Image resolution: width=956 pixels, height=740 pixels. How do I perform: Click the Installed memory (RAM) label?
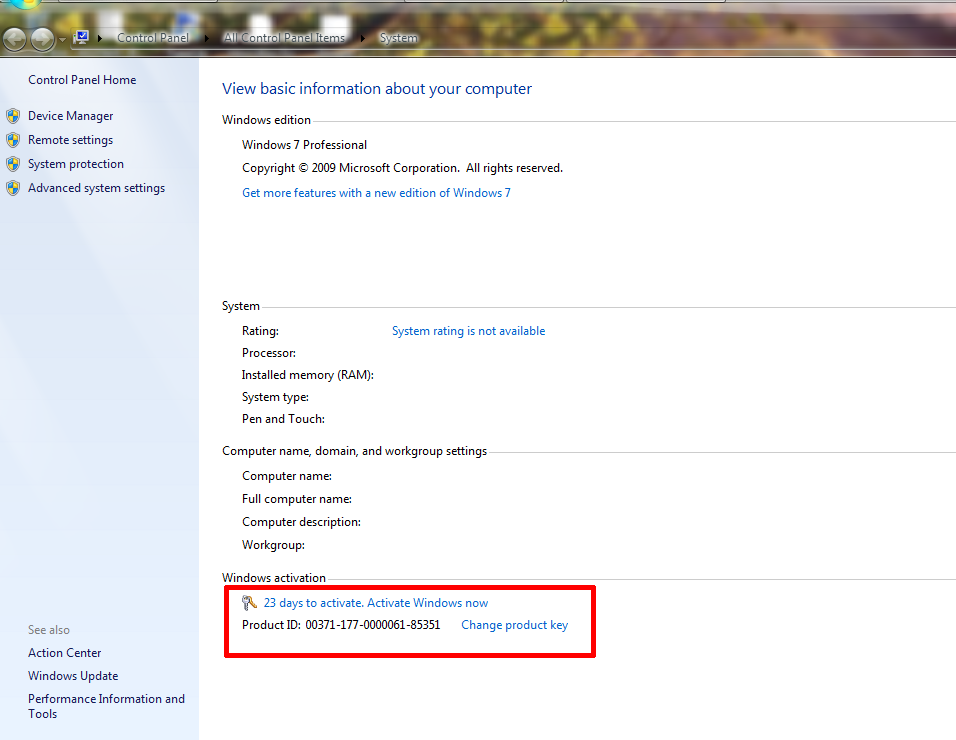pyautogui.click(x=308, y=375)
